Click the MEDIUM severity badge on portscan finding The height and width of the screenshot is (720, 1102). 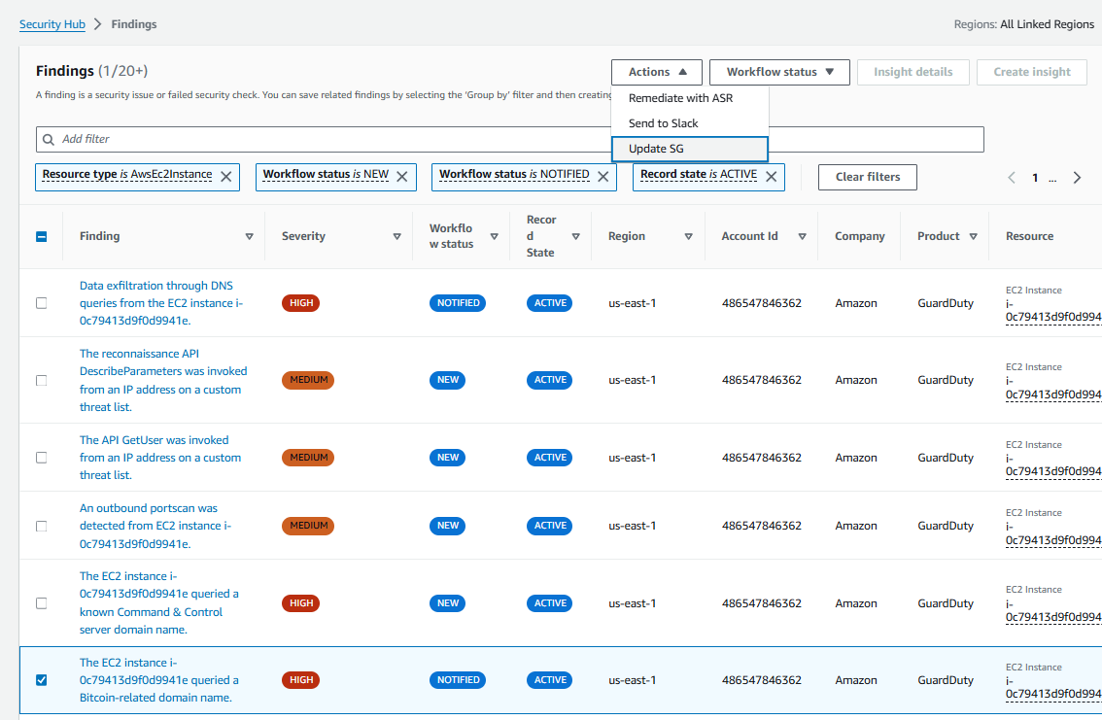(308, 526)
